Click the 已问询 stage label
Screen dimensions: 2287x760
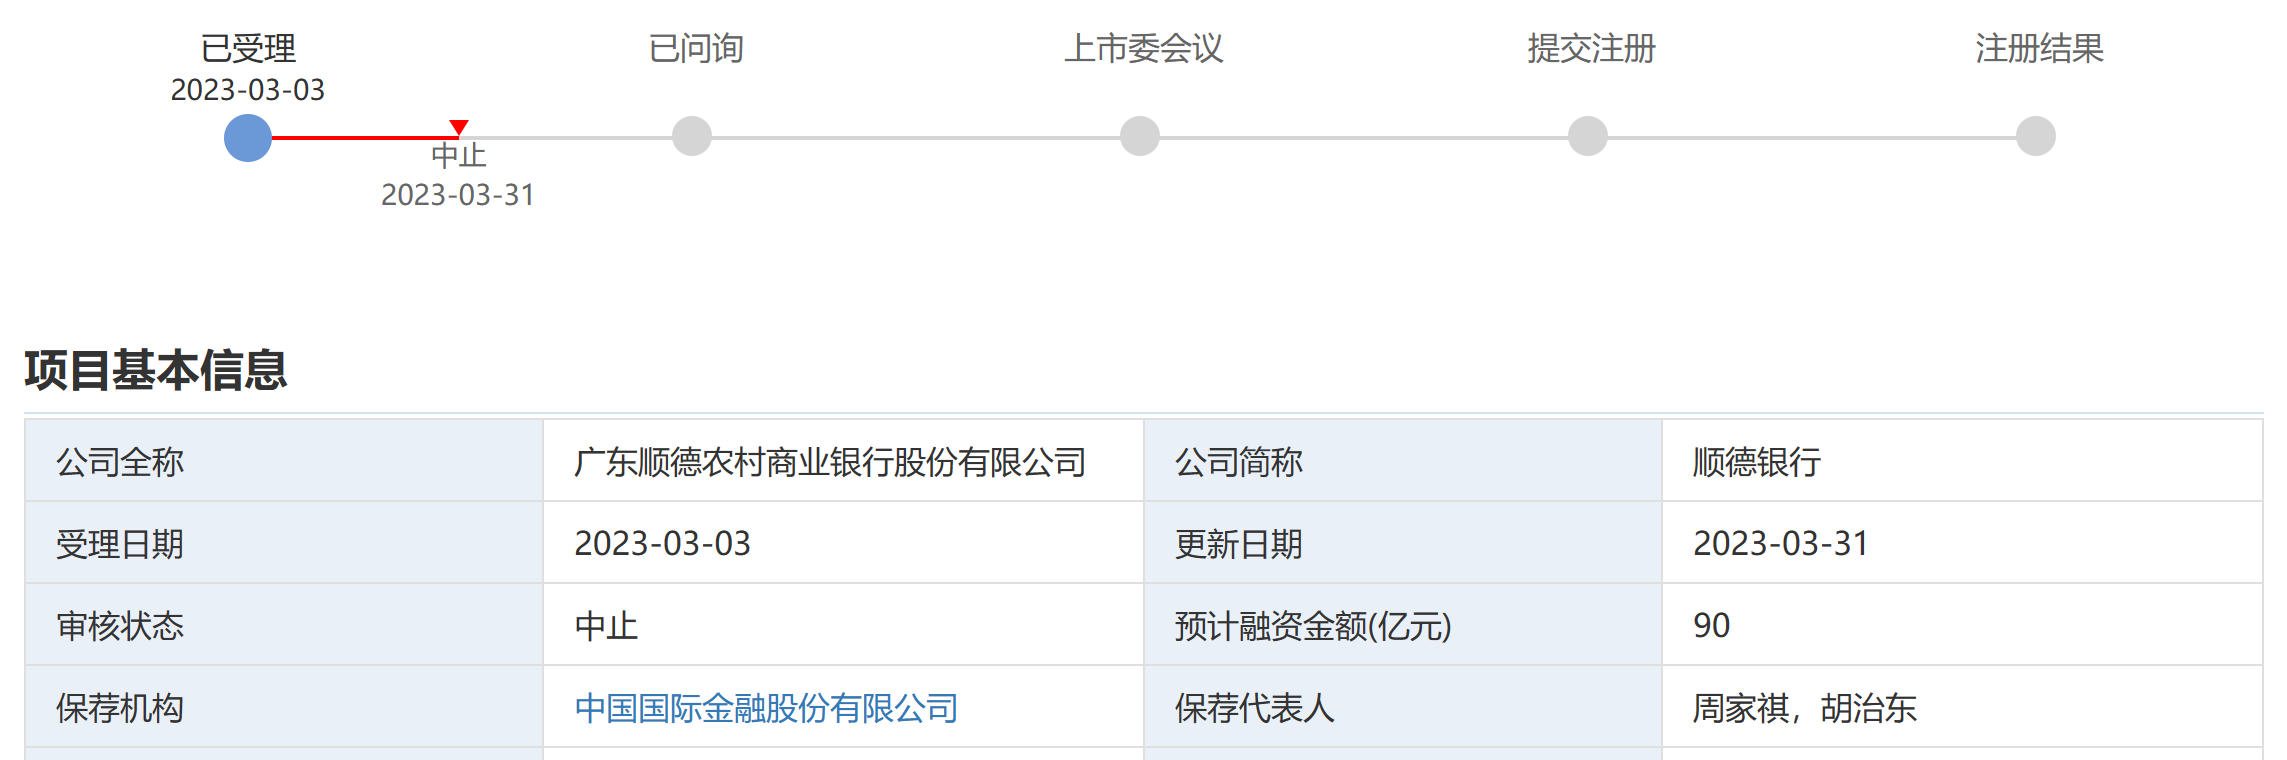[696, 48]
